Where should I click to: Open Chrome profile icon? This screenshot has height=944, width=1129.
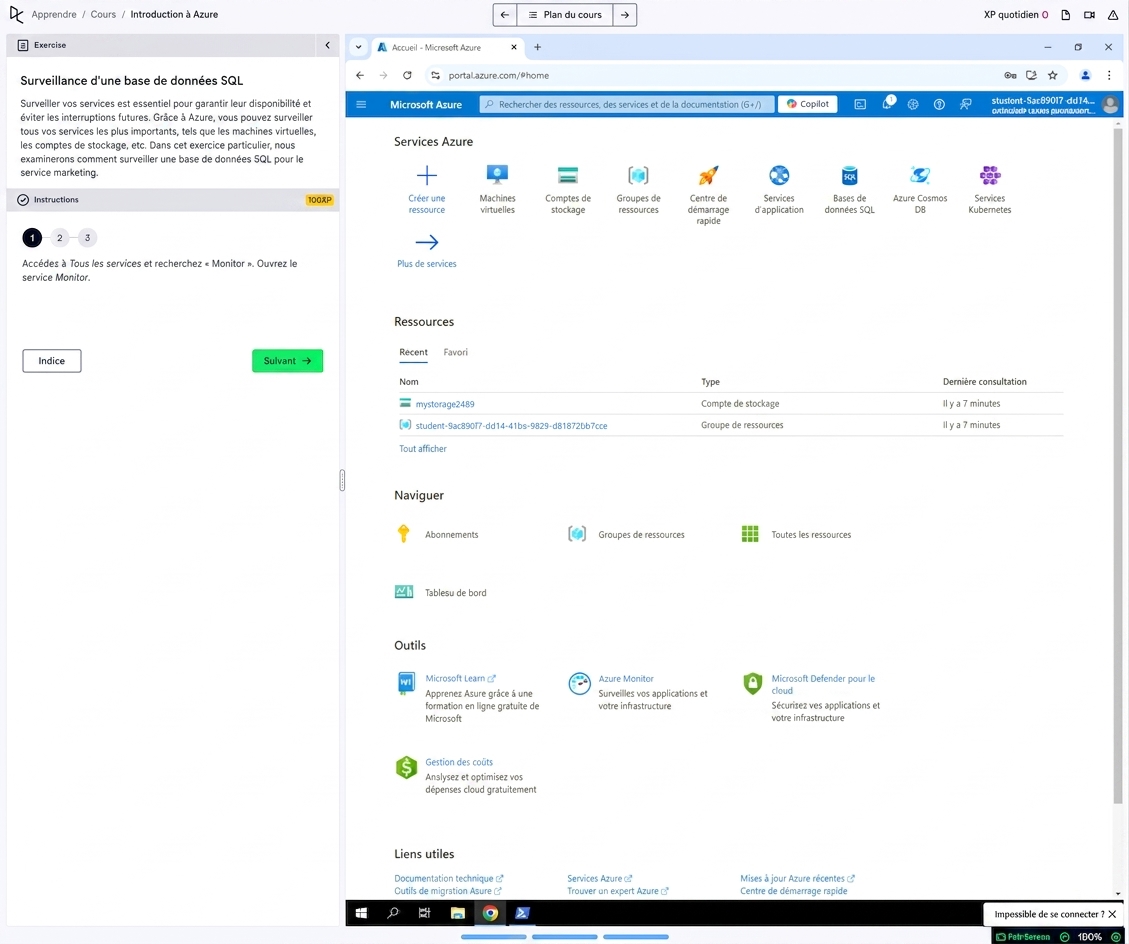(x=1085, y=75)
